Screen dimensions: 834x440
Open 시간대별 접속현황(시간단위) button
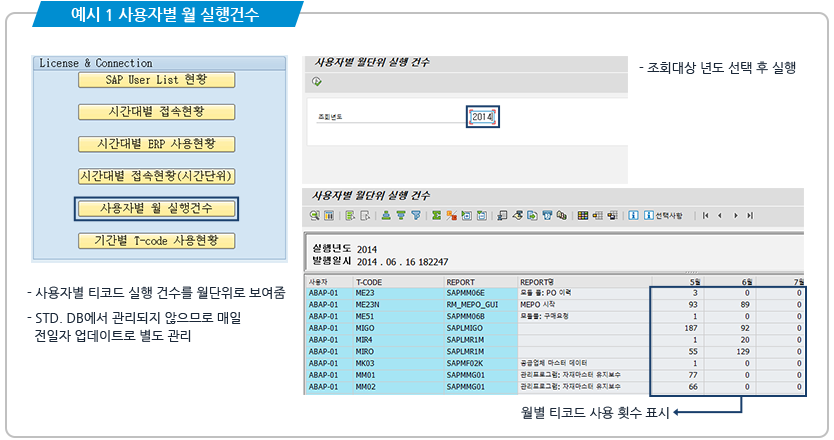pyautogui.click(x=156, y=176)
